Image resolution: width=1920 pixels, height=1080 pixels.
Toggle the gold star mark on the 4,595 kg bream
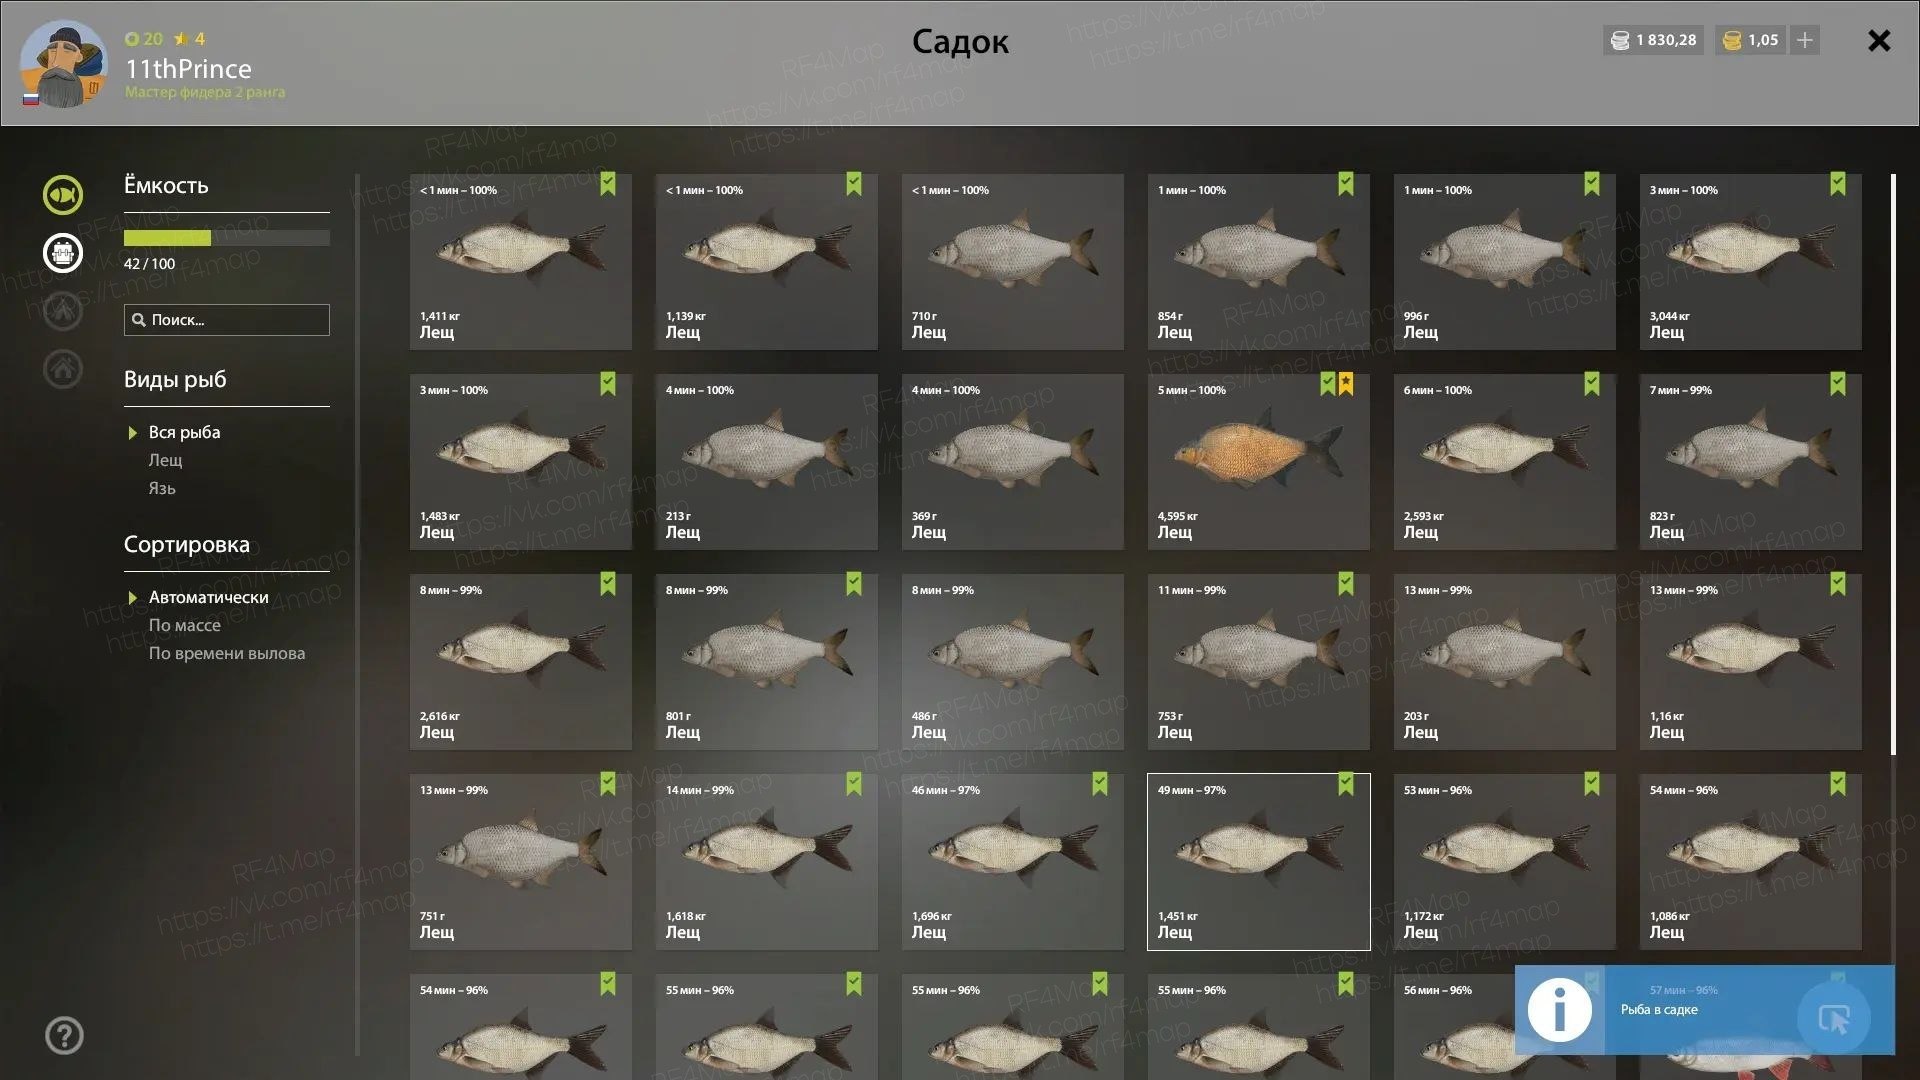tap(1346, 384)
